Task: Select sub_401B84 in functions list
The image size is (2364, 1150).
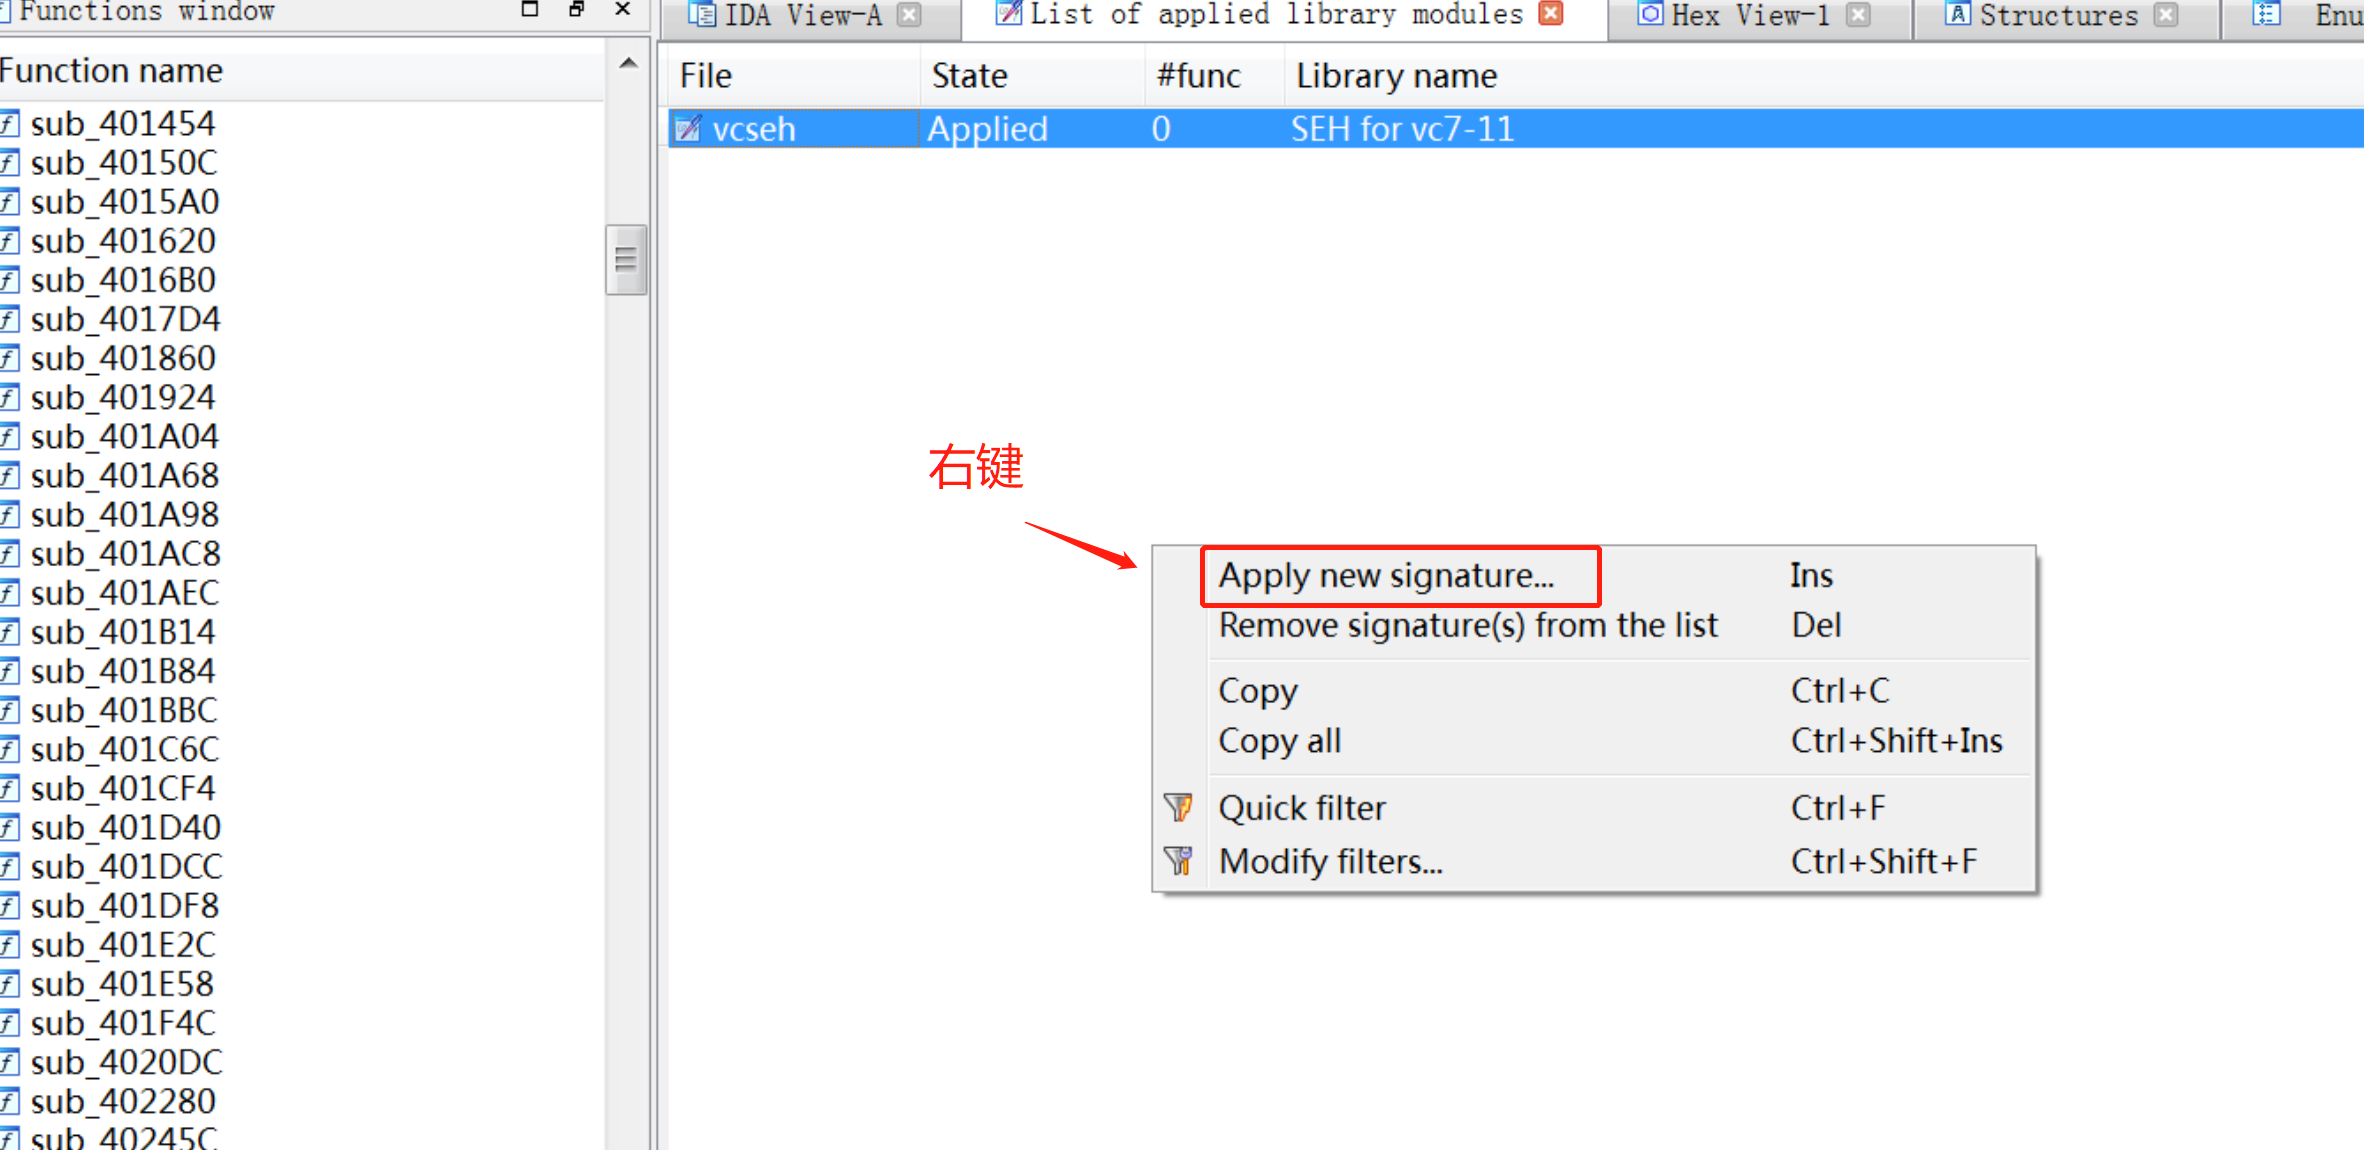Action: click(x=122, y=671)
